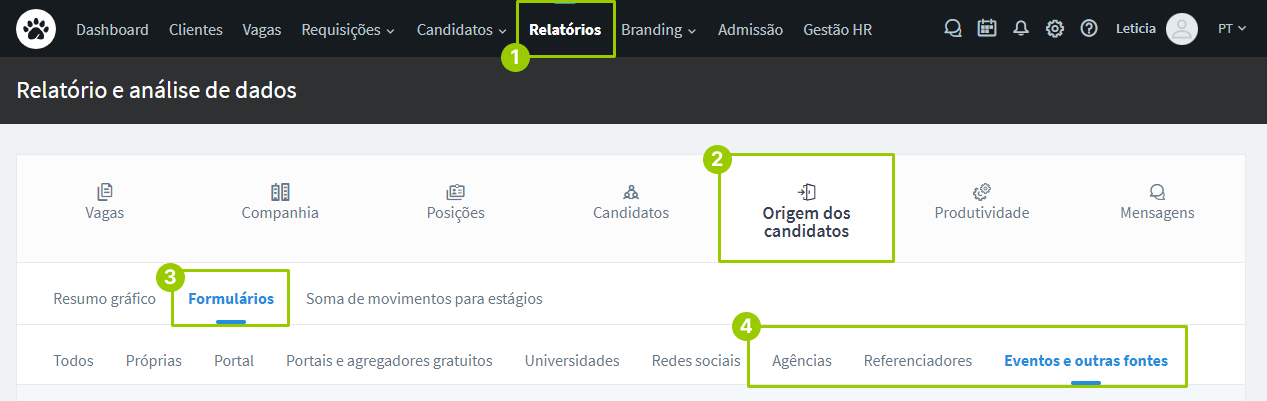Open the Gestão HR link
Screen dimensions: 1267x401
click(x=837, y=30)
